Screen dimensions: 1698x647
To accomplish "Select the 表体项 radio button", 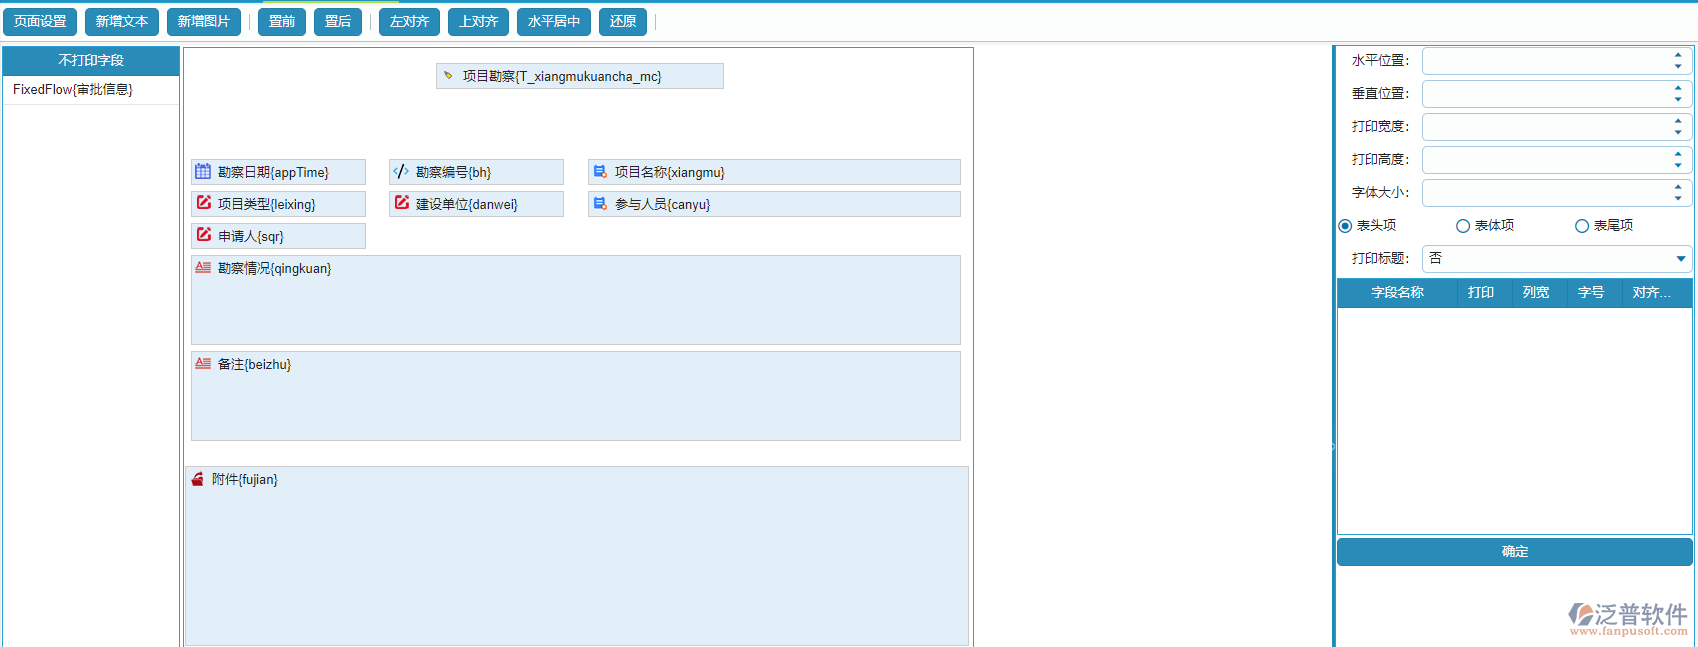I will [x=1463, y=226].
